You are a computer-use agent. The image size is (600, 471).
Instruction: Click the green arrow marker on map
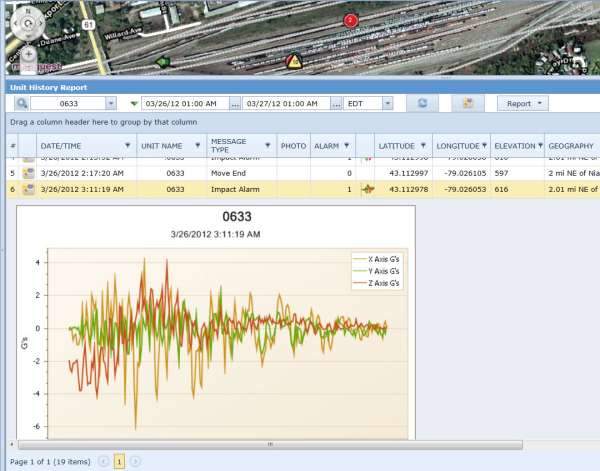tap(163, 62)
